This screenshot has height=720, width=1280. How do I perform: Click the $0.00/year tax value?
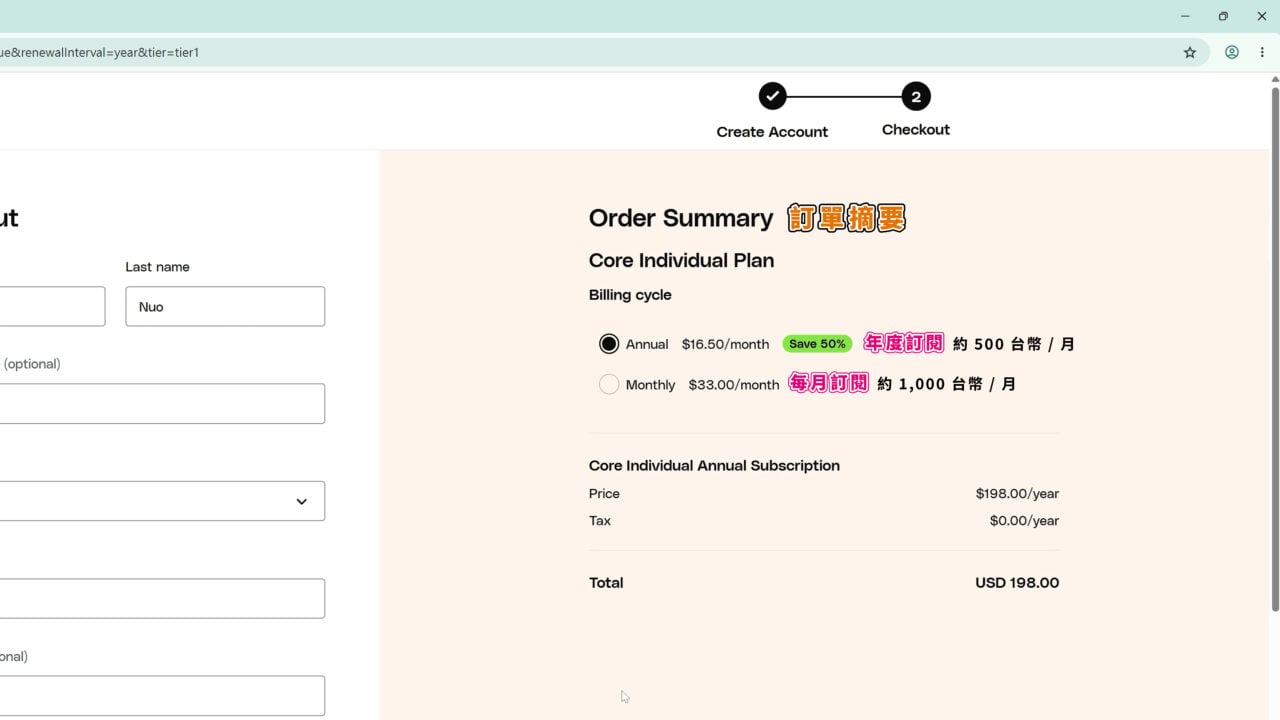pos(1024,520)
